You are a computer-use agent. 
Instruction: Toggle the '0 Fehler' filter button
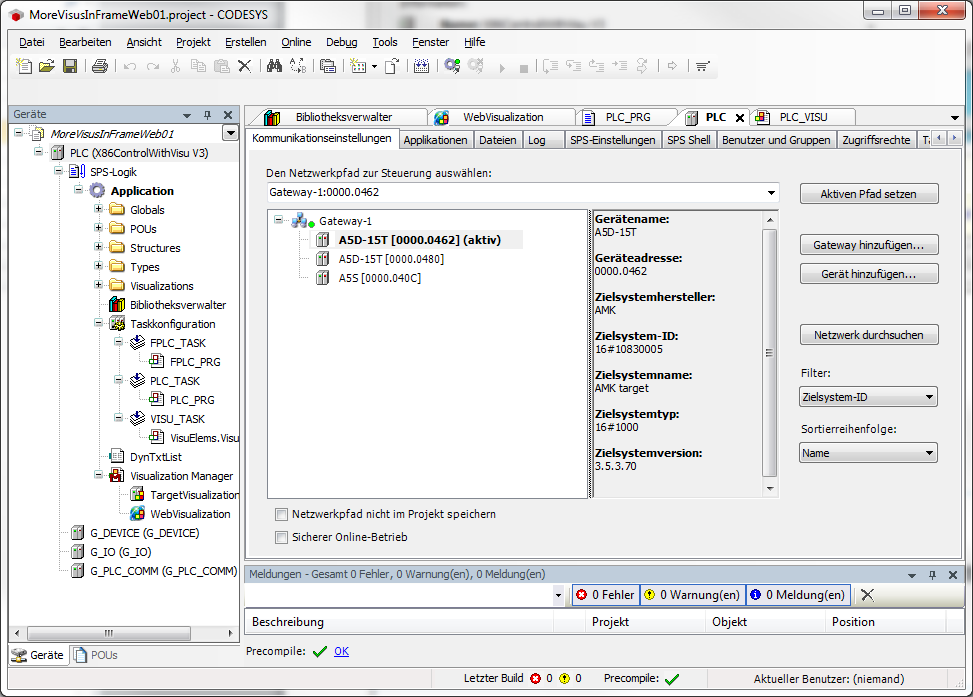tap(605, 595)
